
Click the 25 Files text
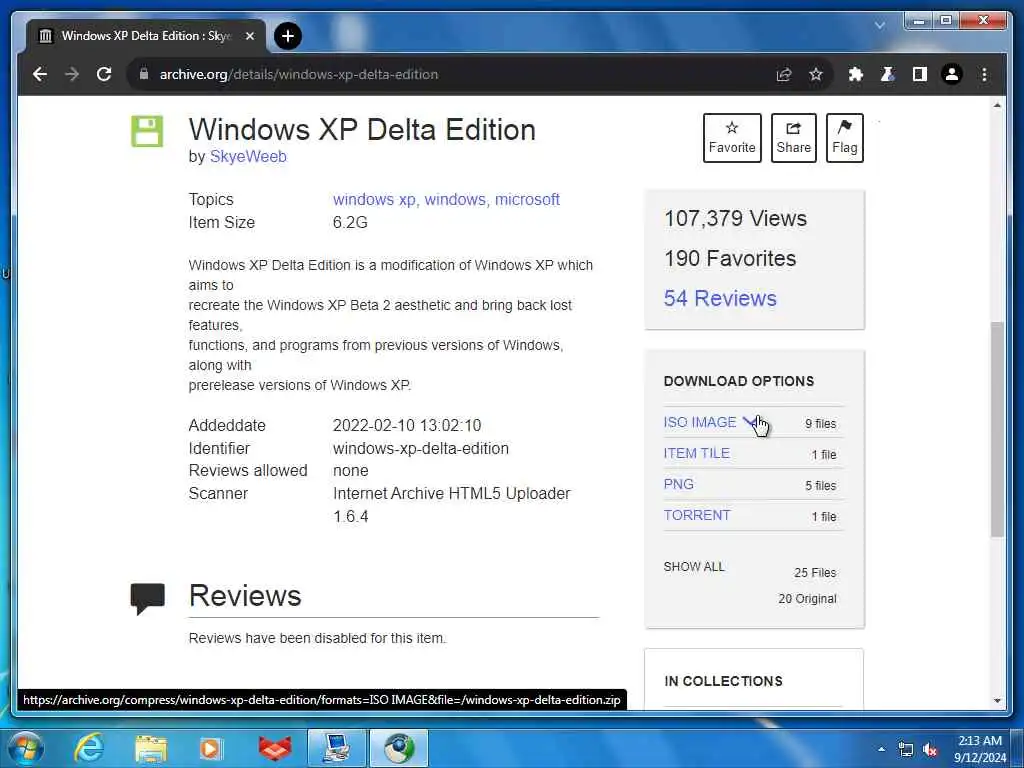pyautogui.click(x=815, y=573)
